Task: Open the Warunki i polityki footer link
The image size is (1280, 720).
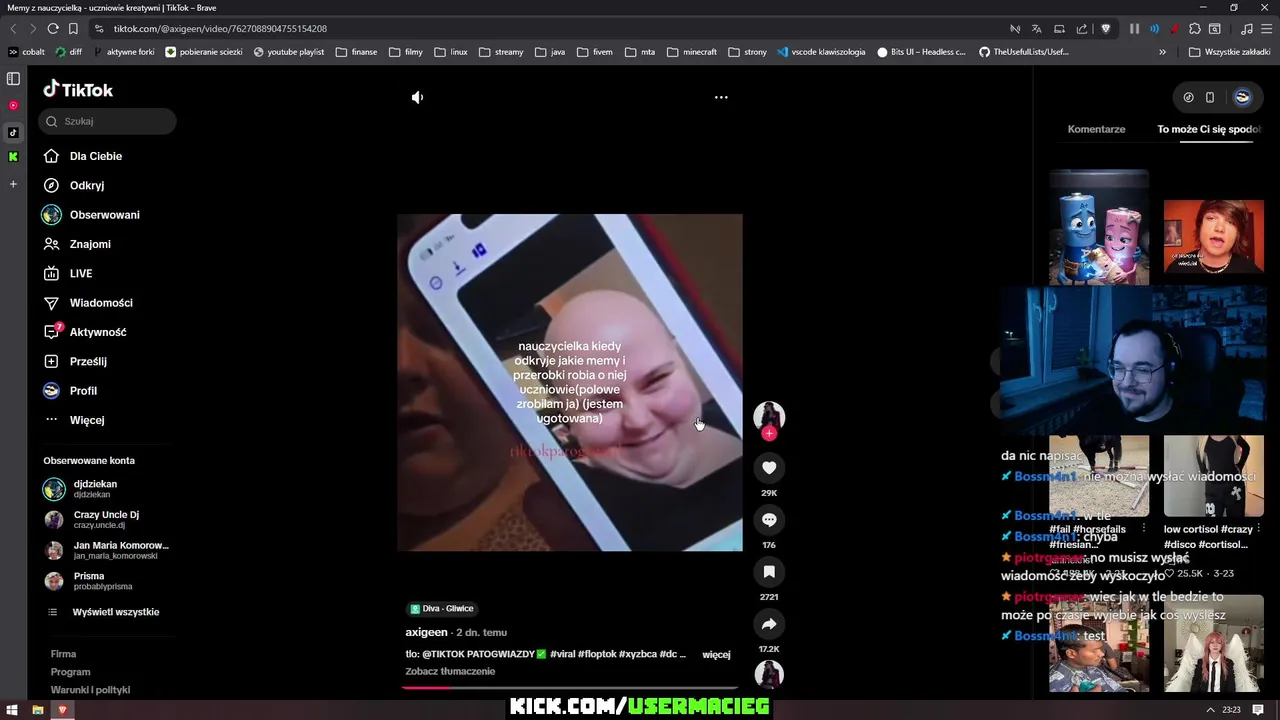Action: coord(90,690)
